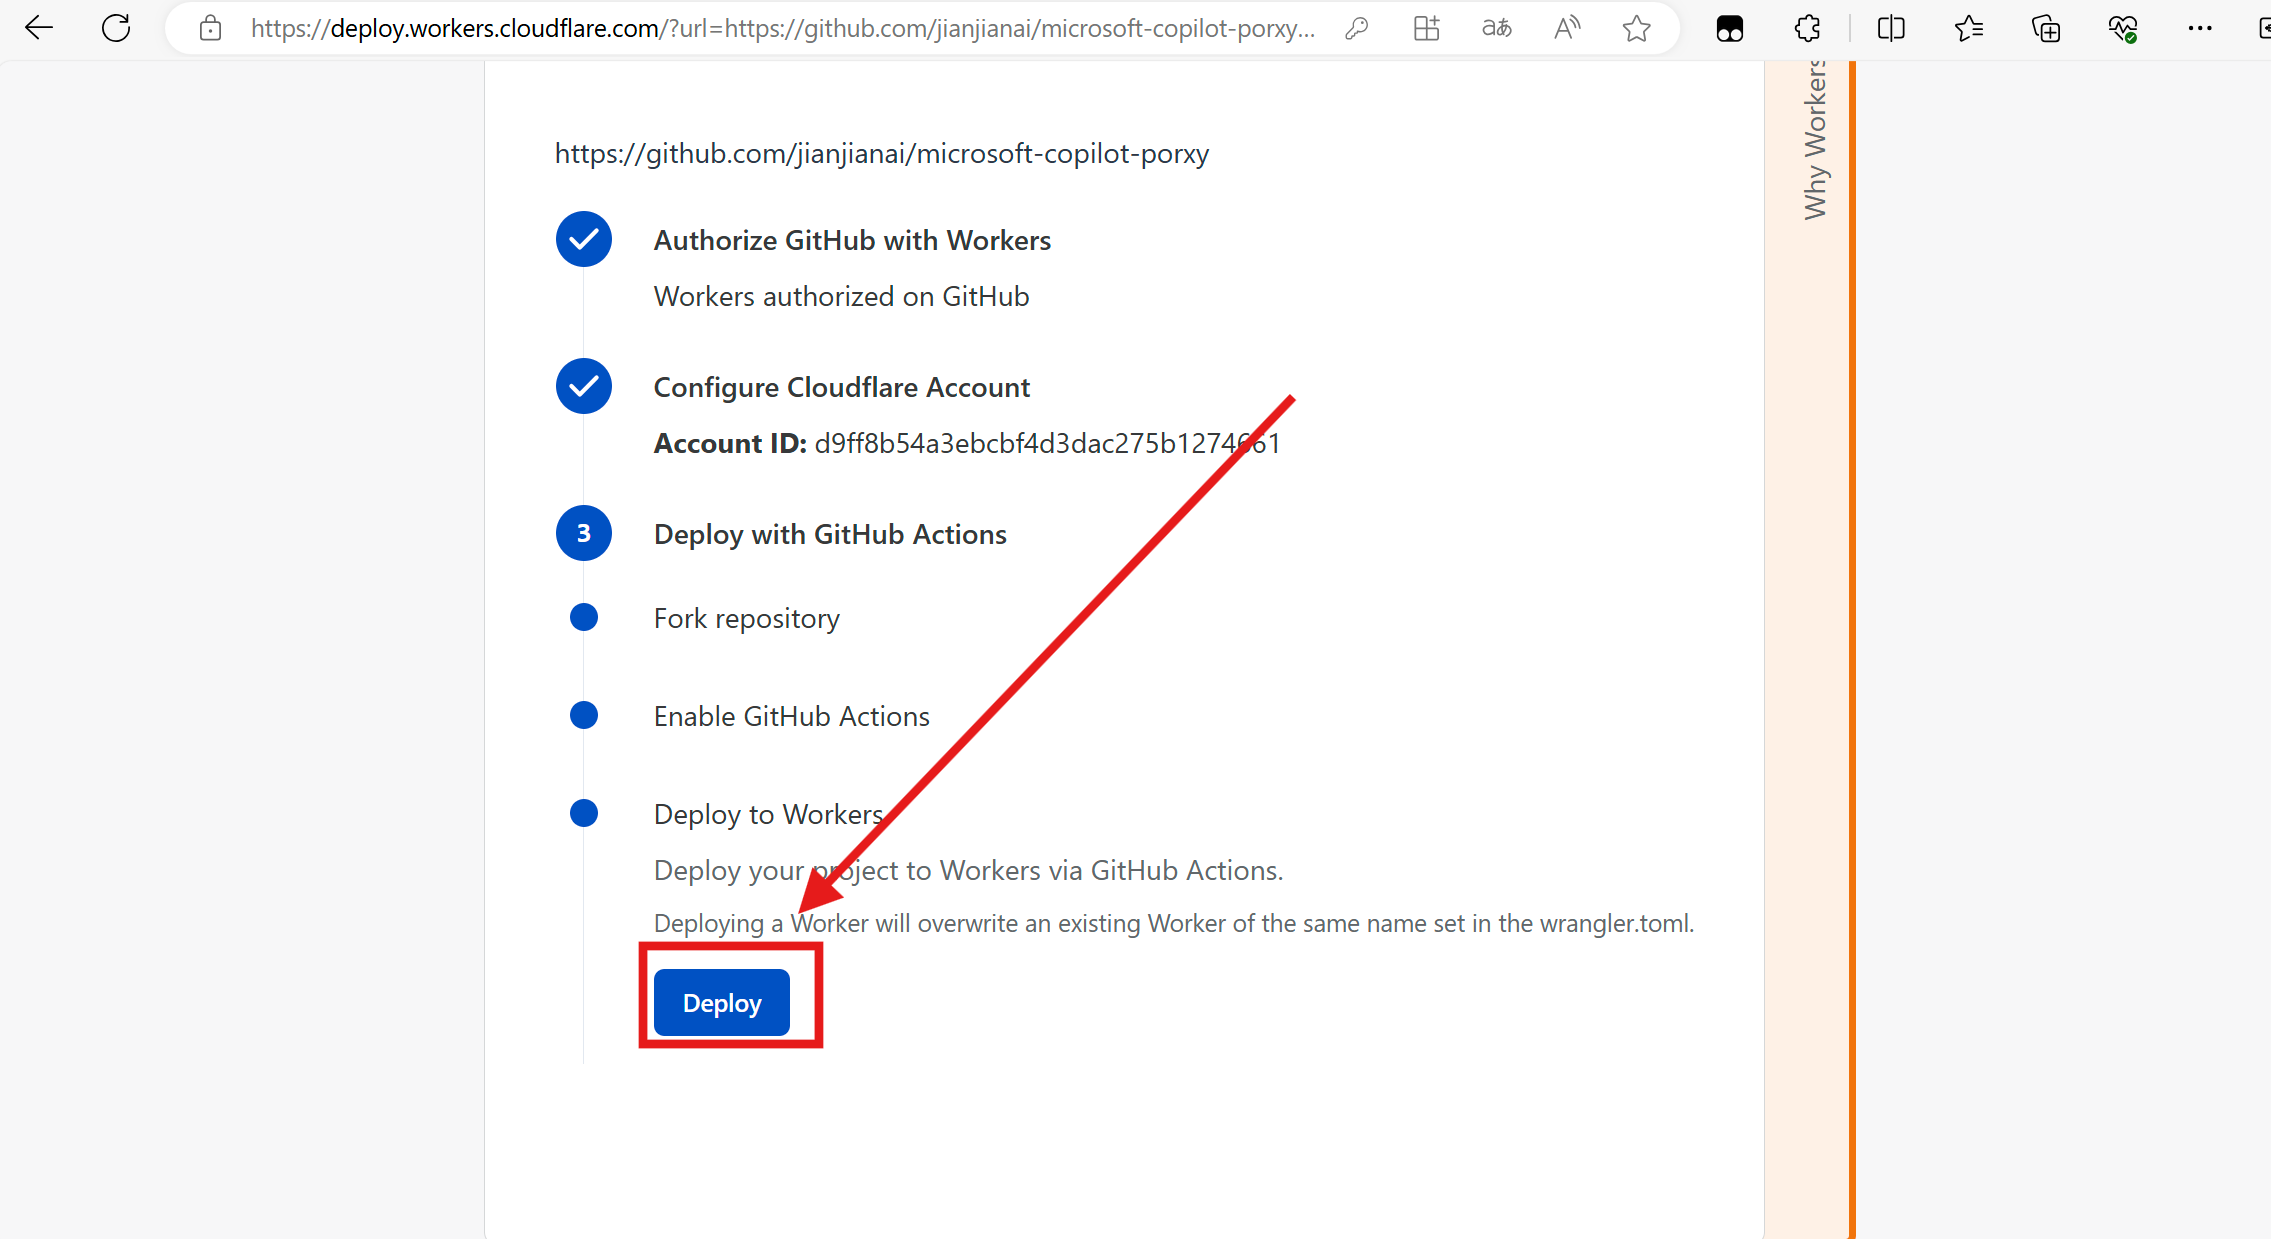2271x1239 pixels.
Task: Click the Fork repository step bullet
Action: 584,617
